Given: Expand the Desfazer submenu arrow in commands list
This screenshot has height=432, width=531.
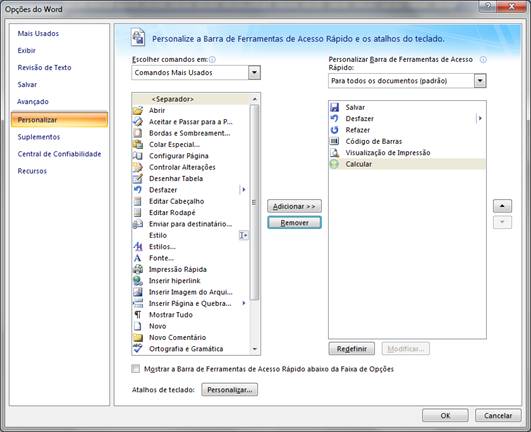Looking at the screenshot, I should (243, 190).
